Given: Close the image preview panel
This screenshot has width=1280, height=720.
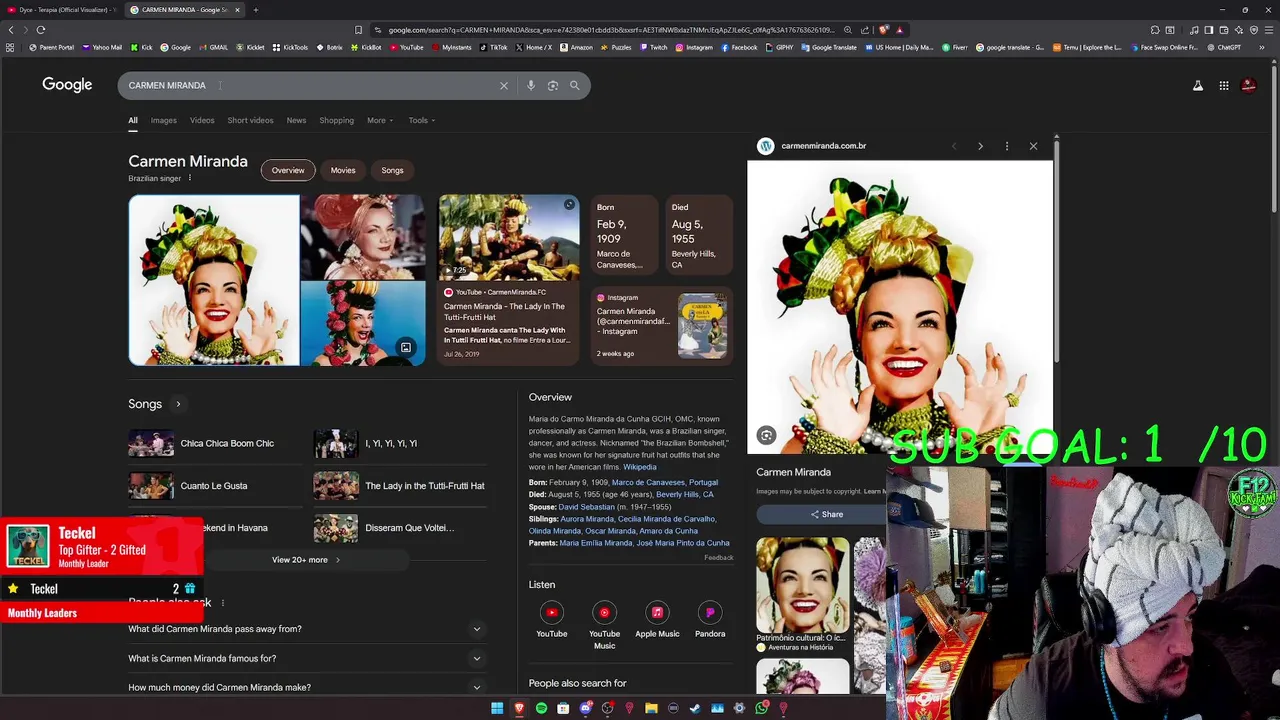Looking at the screenshot, I should pos(1034,146).
